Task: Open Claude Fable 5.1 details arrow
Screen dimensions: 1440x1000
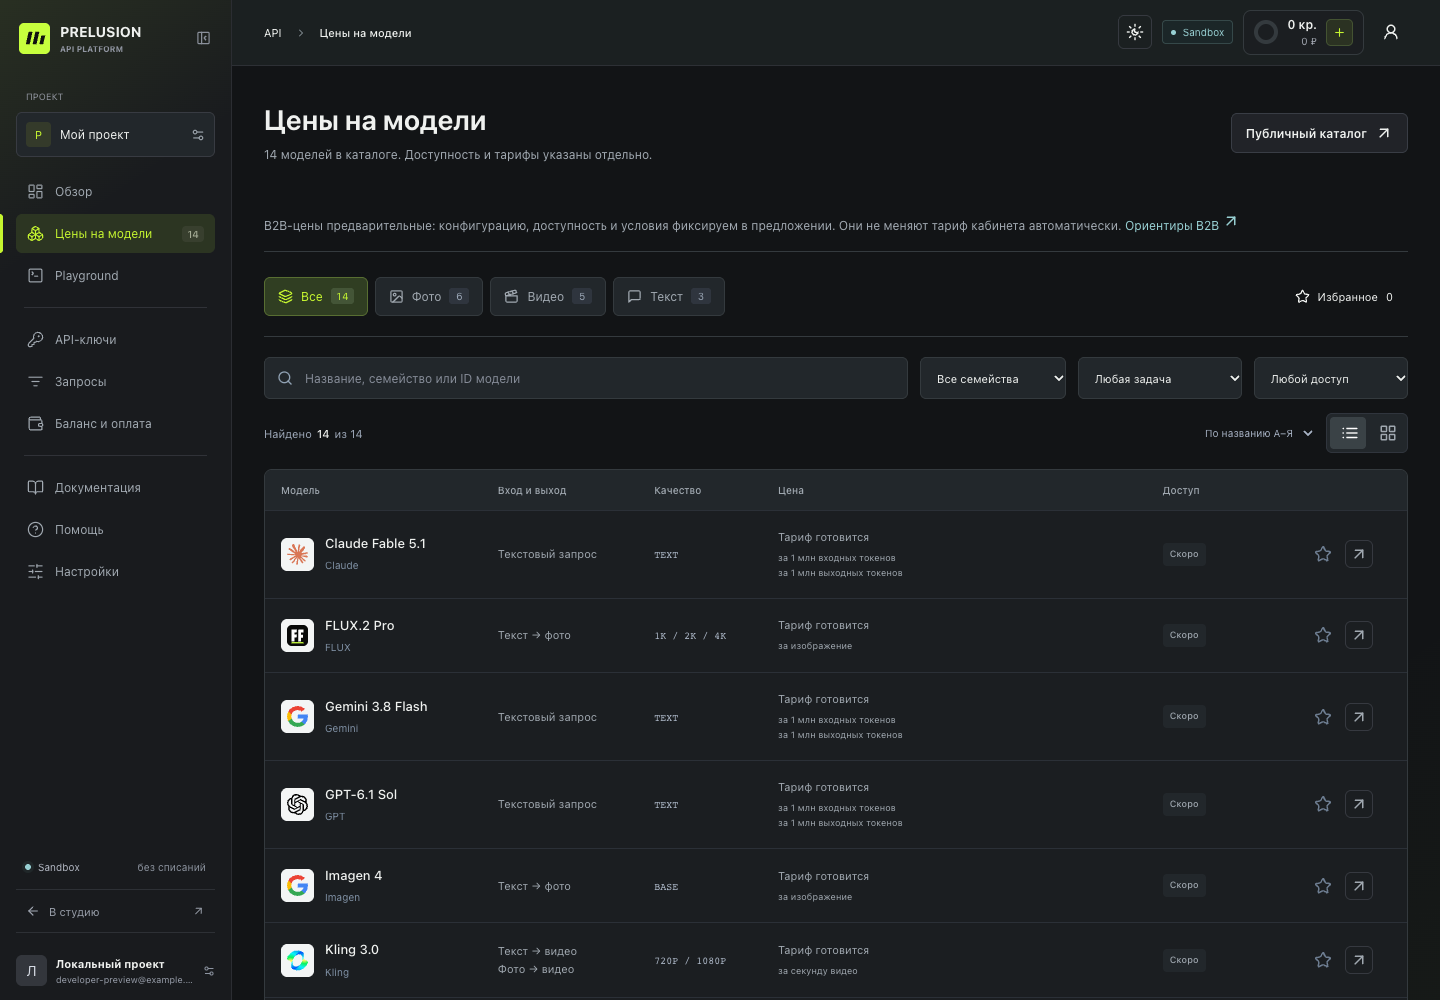Action: (x=1359, y=554)
